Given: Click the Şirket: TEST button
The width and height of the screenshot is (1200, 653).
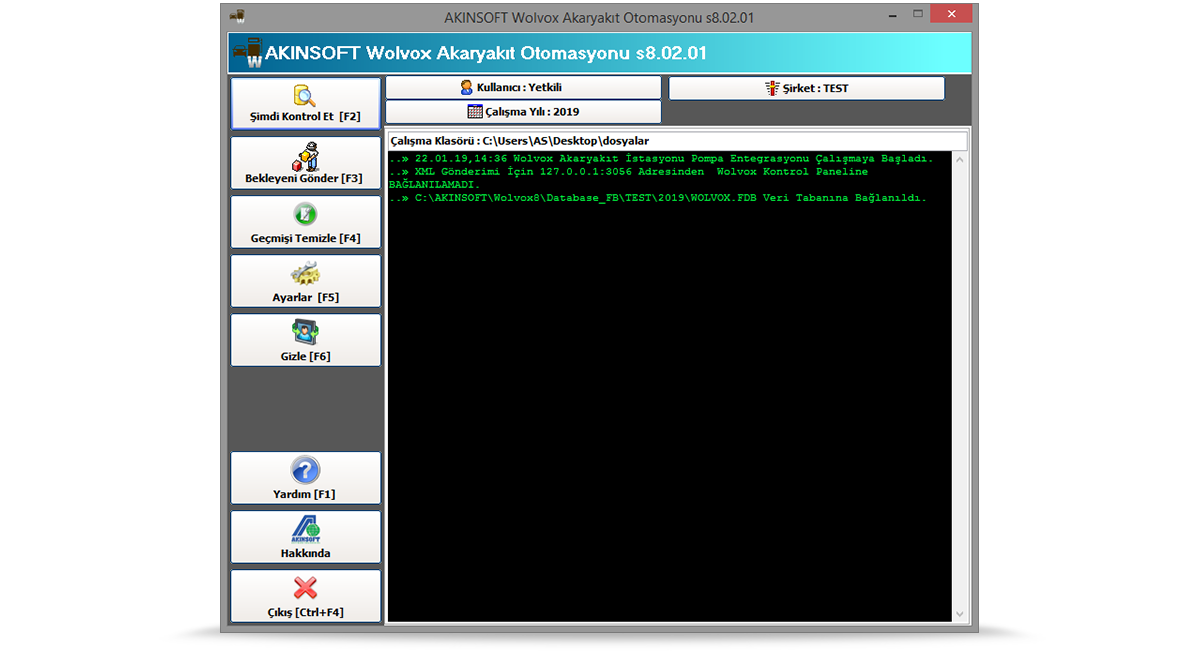Looking at the screenshot, I should pos(806,88).
